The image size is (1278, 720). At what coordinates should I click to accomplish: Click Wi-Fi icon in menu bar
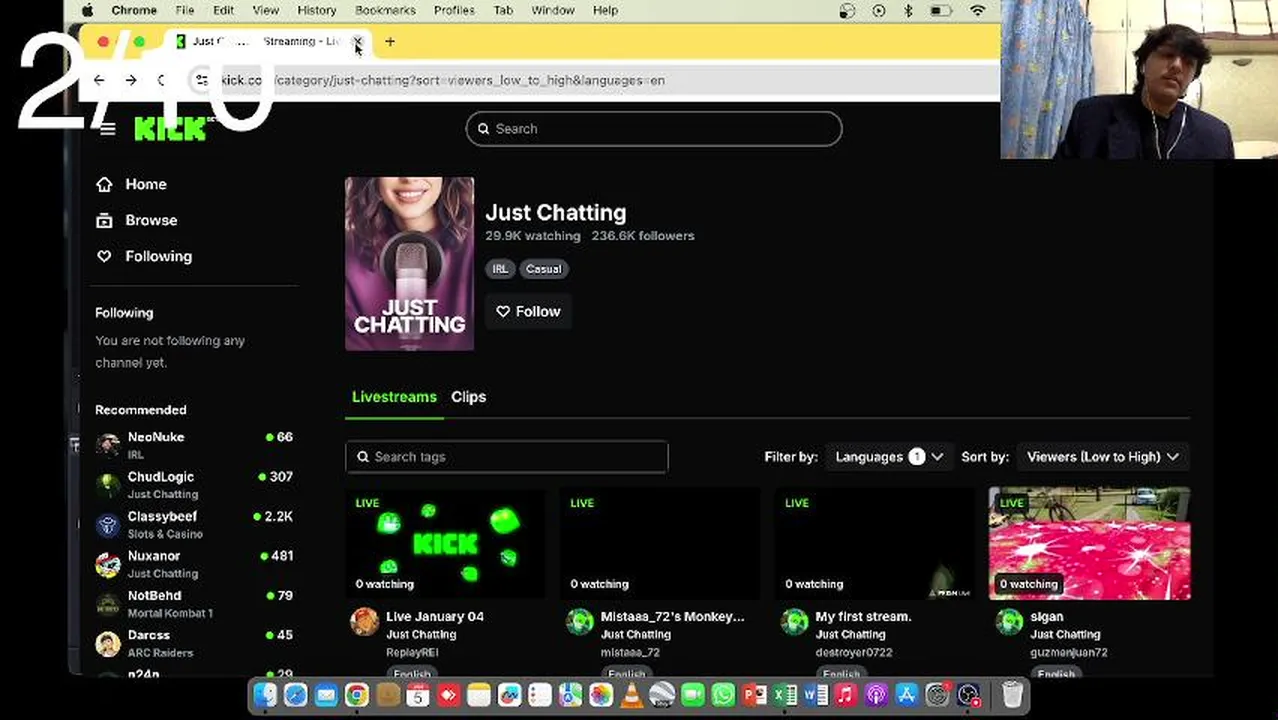click(978, 11)
